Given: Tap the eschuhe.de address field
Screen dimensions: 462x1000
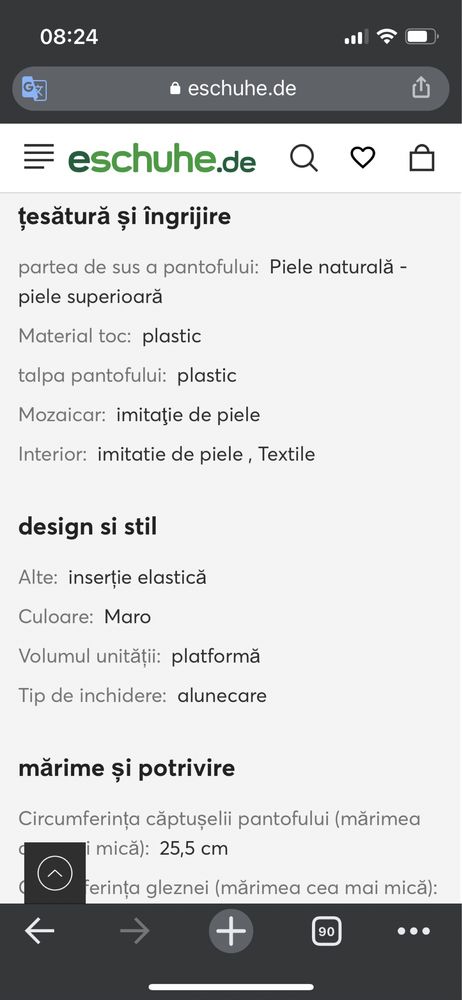Looking at the screenshot, I should click(231, 89).
